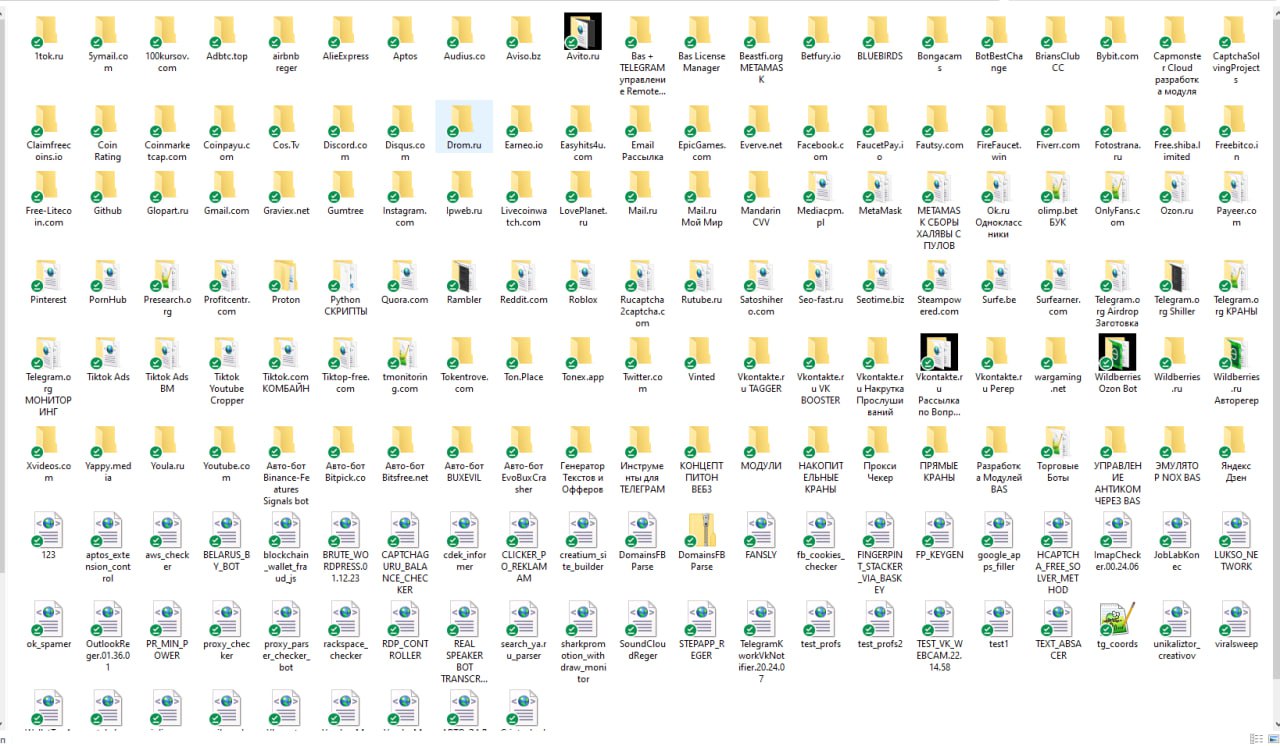
Task: Click the 'Pinterest' folder name
Action: point(48,300)
